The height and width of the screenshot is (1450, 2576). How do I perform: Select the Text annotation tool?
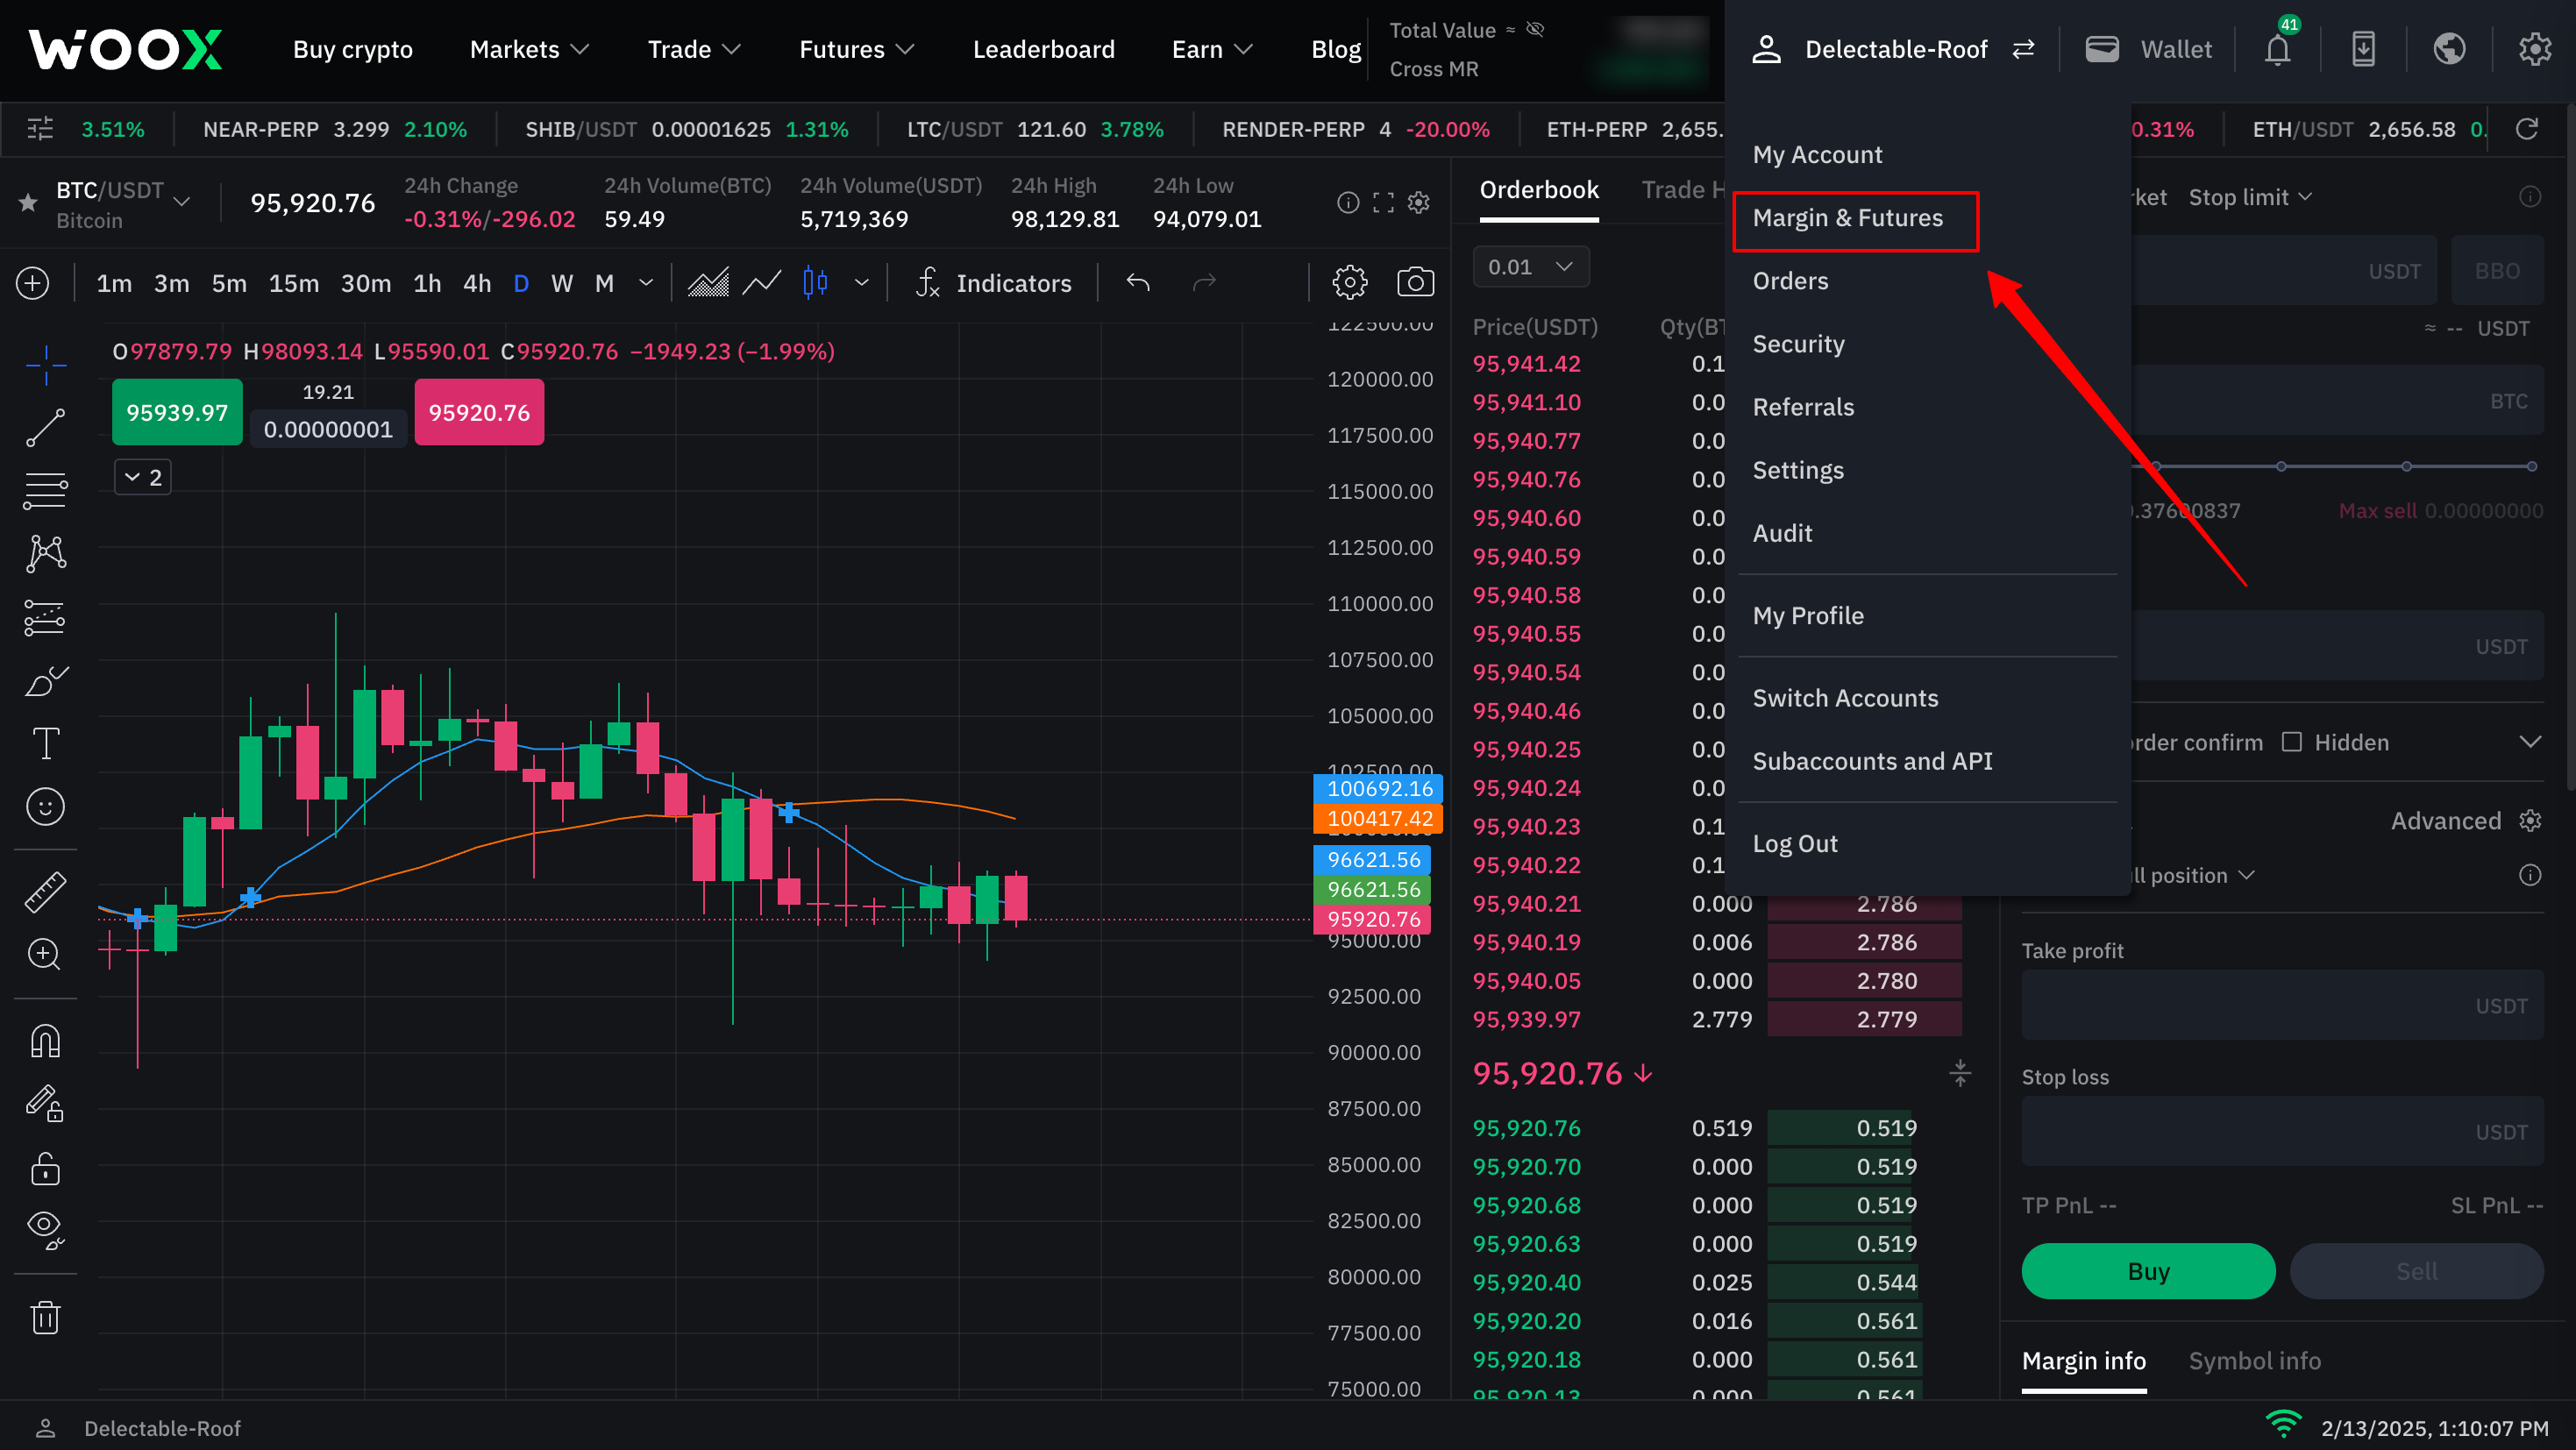pyautogui.click(x=46, y=744)
